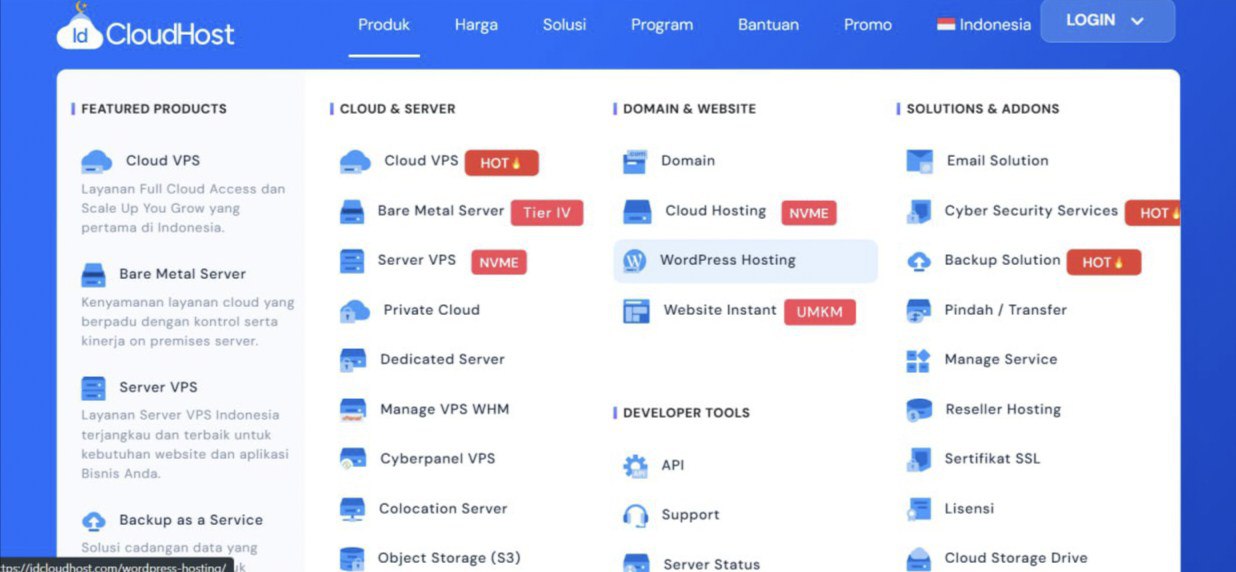
Task: Open the Bantuan menu
Action: (x=768, y=25)
